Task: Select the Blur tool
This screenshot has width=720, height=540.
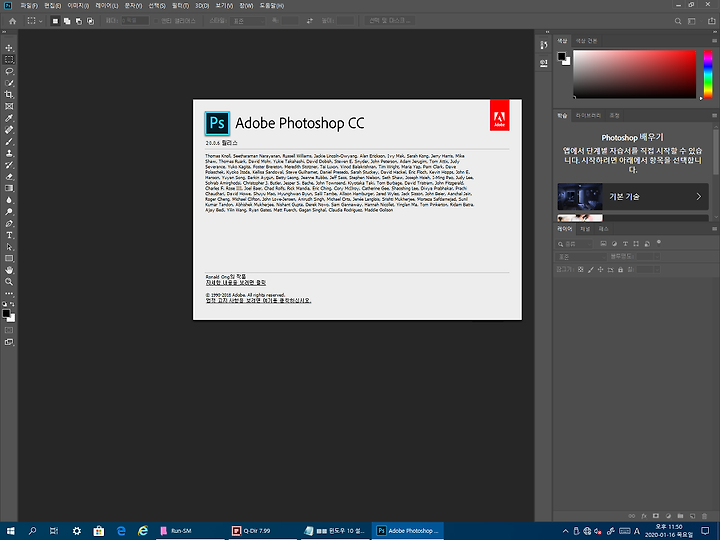Action: [9, 200]
